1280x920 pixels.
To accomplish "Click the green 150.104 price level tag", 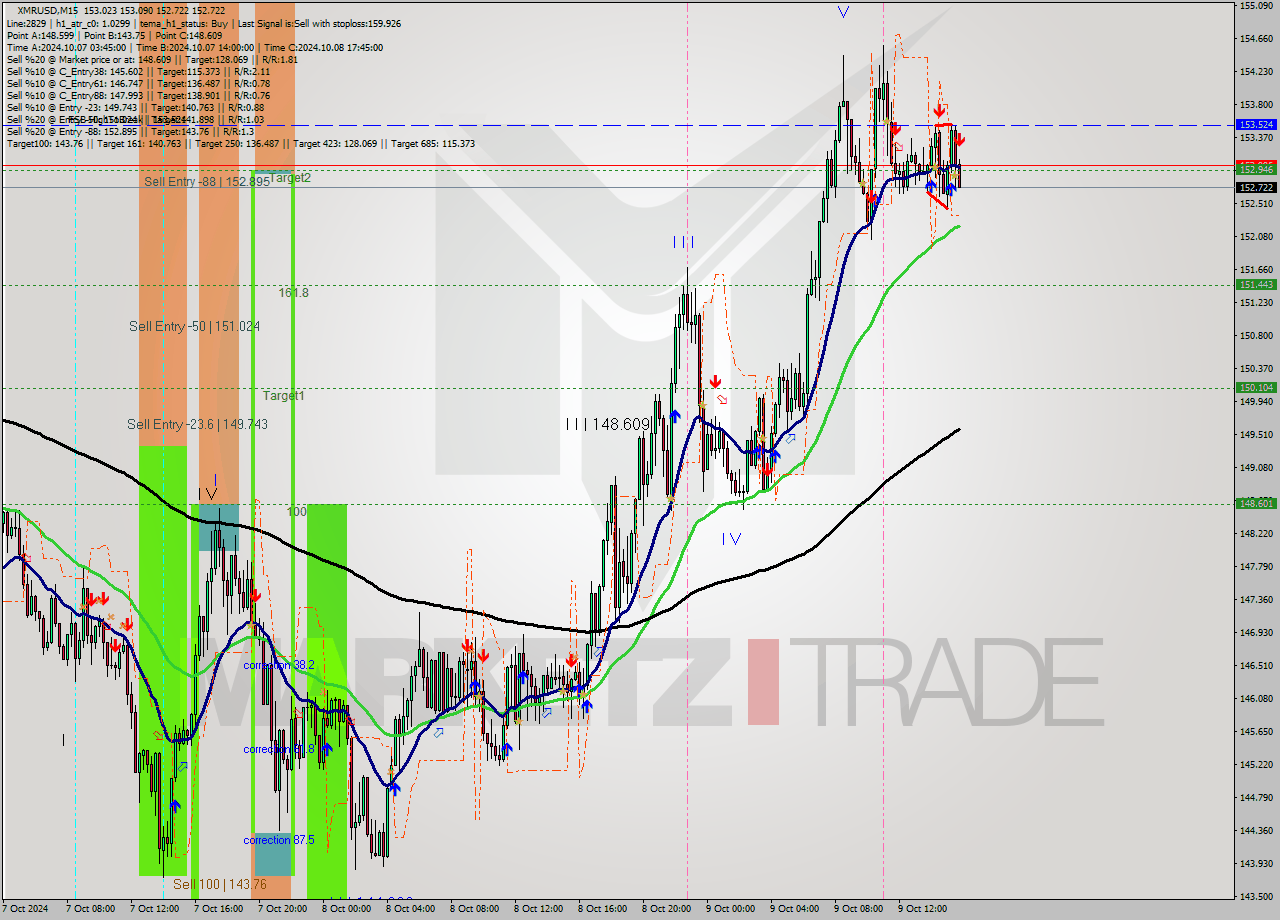I will [x=1256, y=388].
